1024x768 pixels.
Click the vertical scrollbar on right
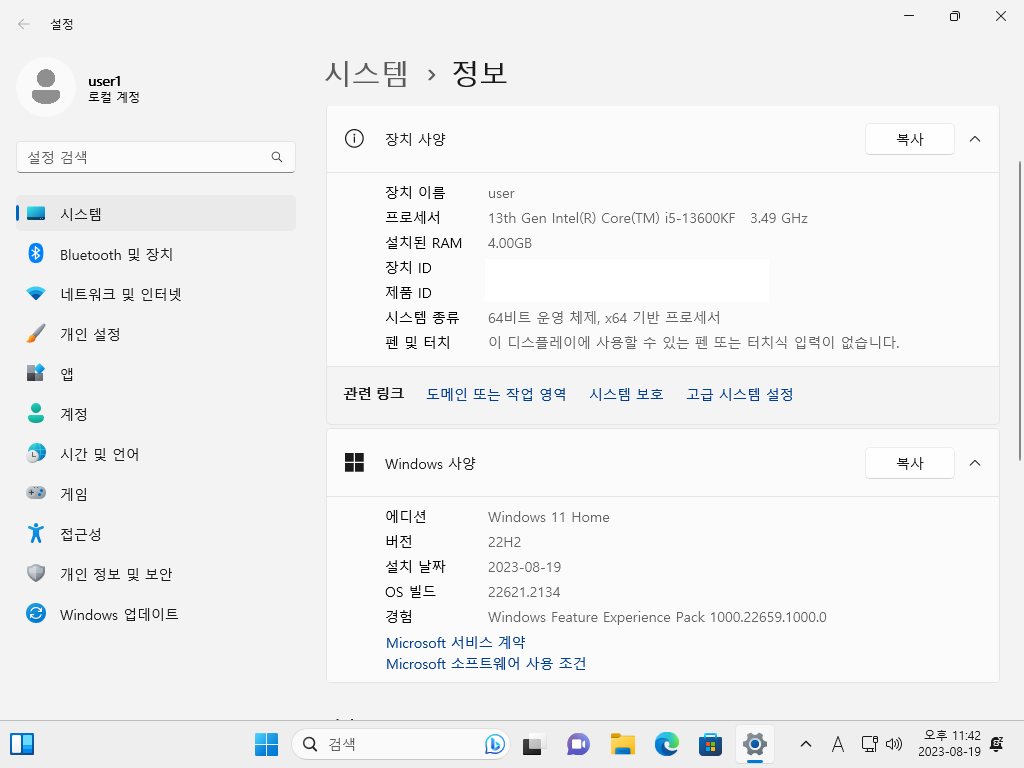pyautogui.click(x=1020, y=310)
